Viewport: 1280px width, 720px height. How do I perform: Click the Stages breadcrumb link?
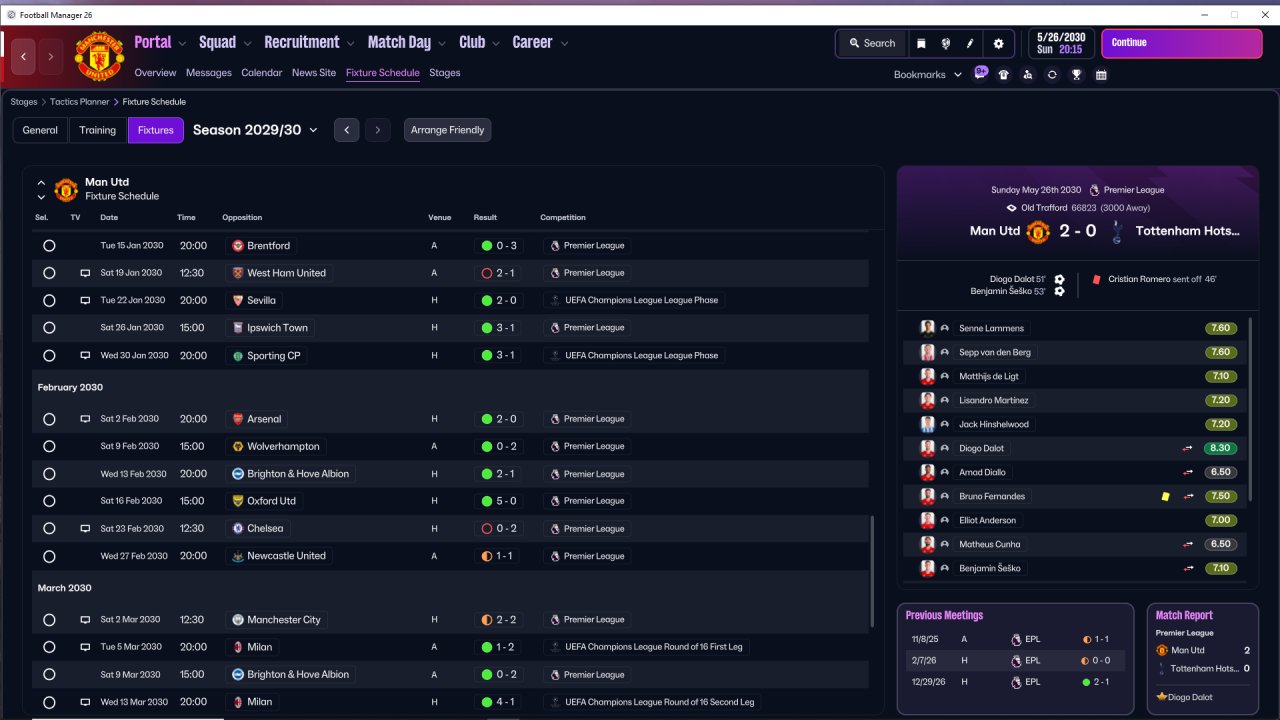click(24, 102)
